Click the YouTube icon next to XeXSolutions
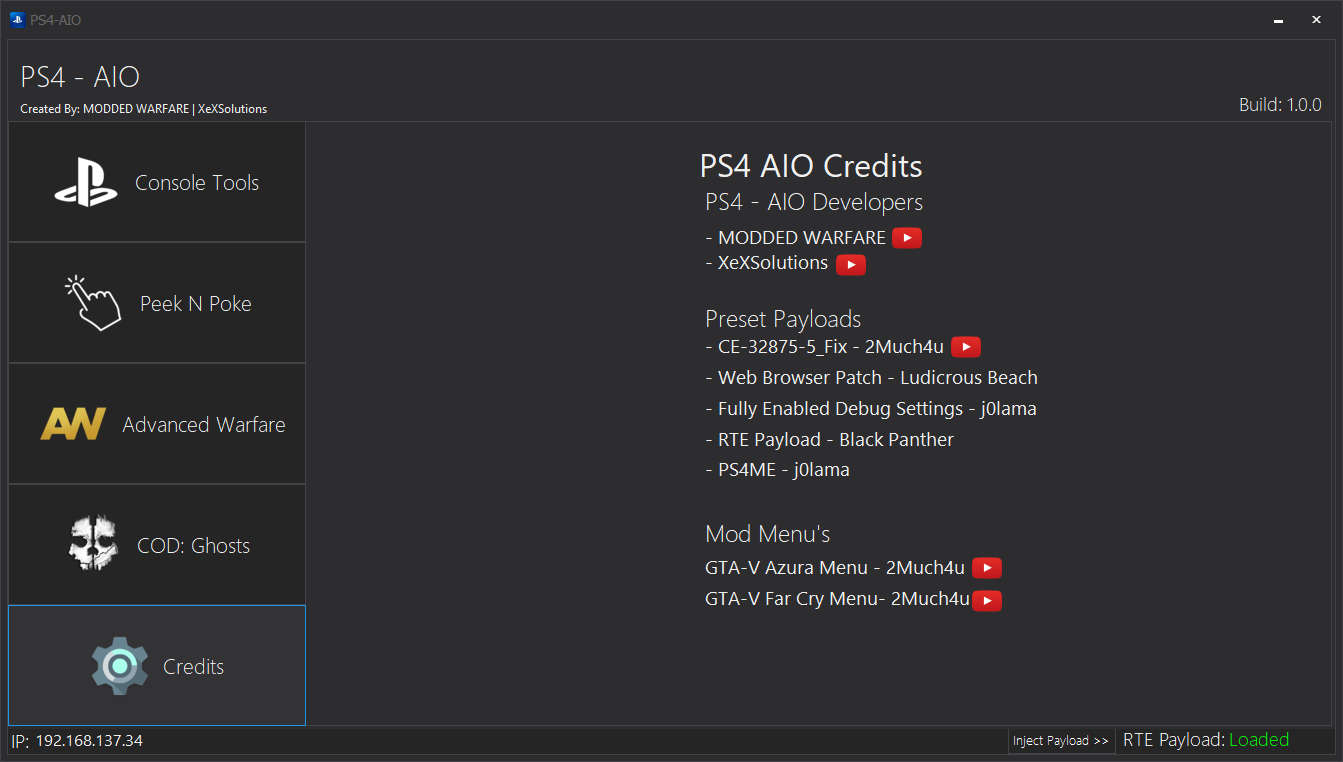The height and width of the screenshot is (762, 1343). point(850,264)
